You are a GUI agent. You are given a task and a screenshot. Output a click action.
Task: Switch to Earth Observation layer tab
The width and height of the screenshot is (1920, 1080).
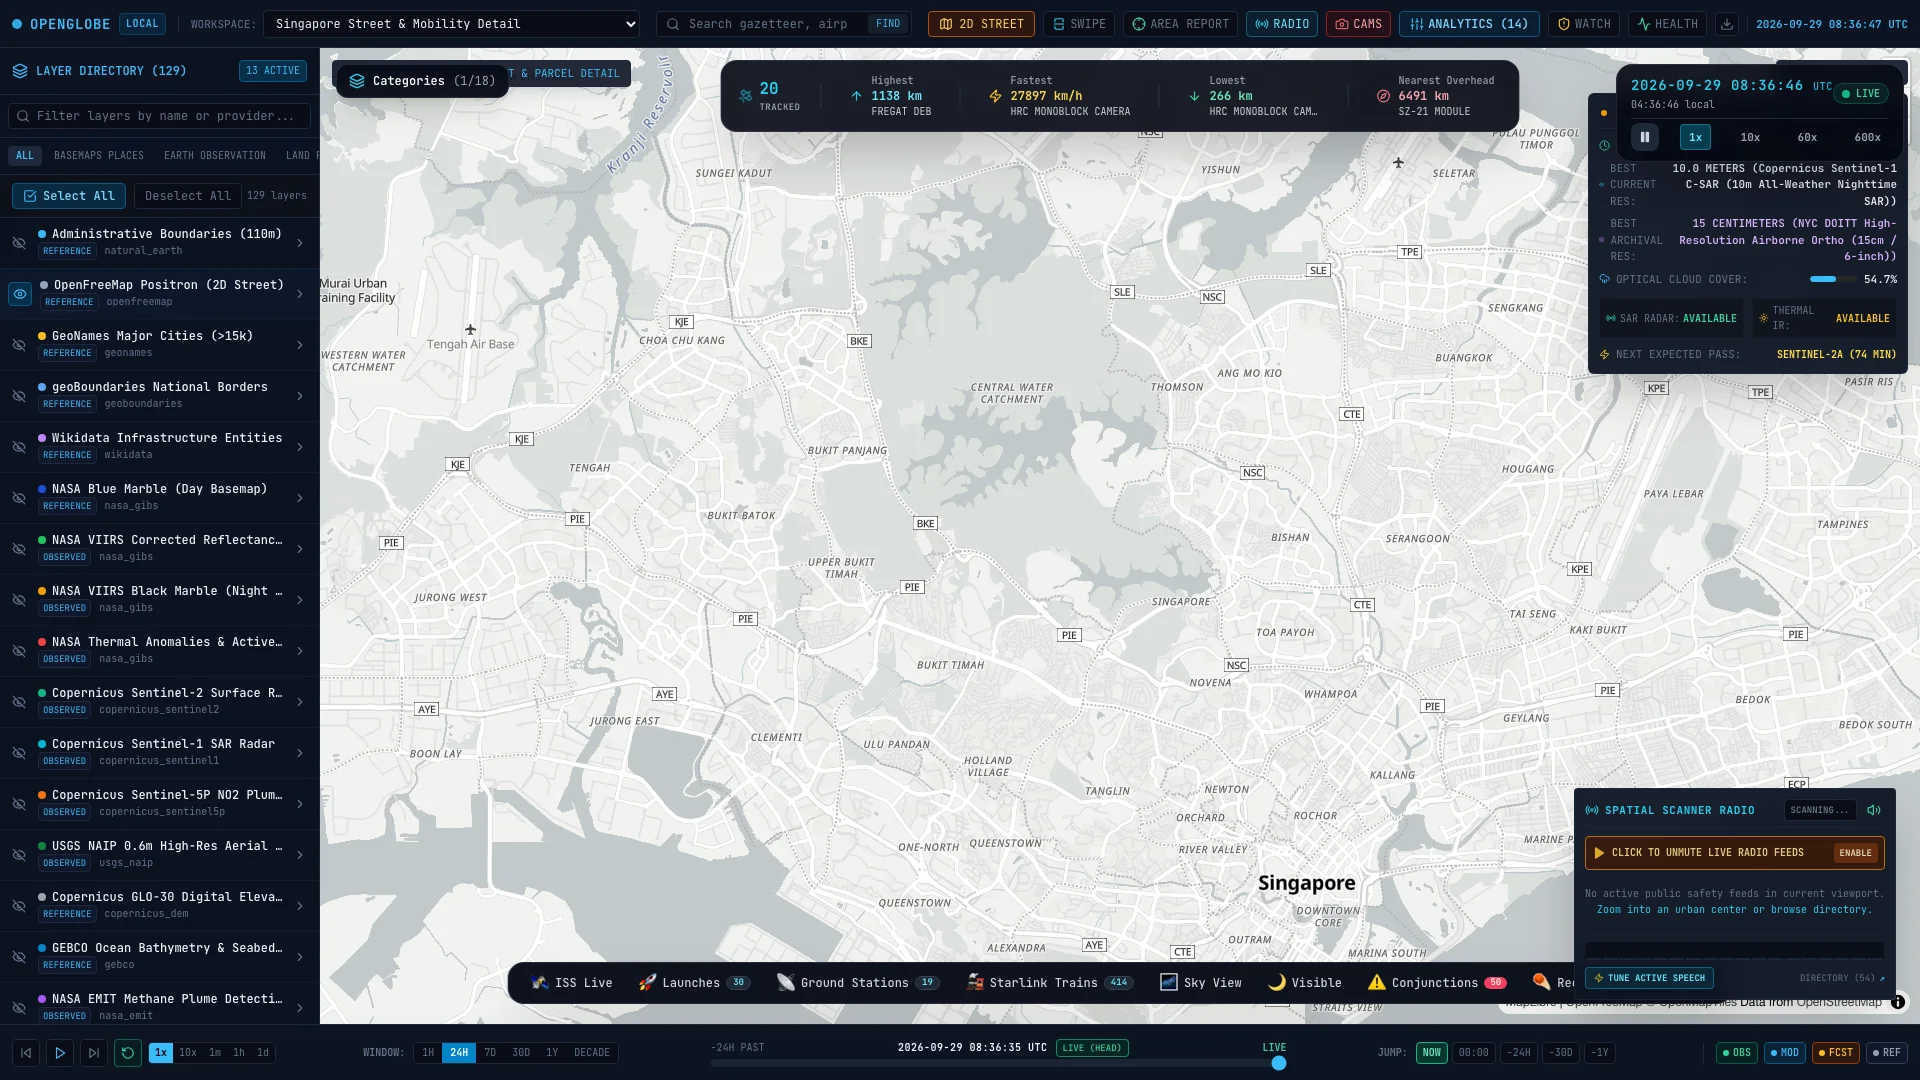215,156
